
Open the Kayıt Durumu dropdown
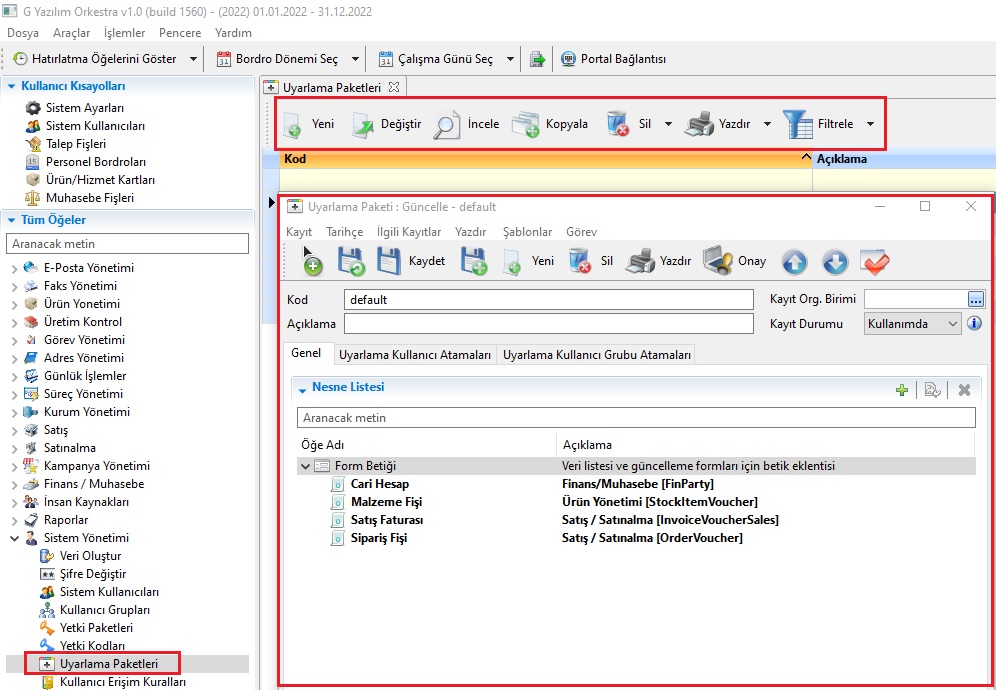(952, 324)
